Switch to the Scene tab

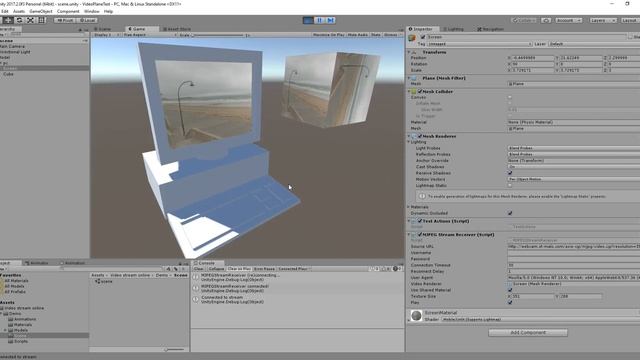click(x=104, y=29)
